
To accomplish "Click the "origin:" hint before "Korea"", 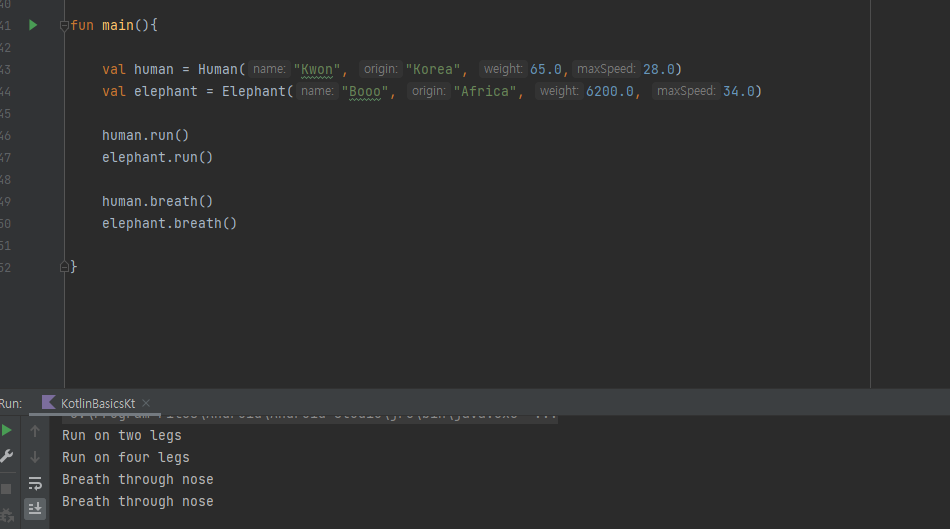I will [x=380, y=69].
